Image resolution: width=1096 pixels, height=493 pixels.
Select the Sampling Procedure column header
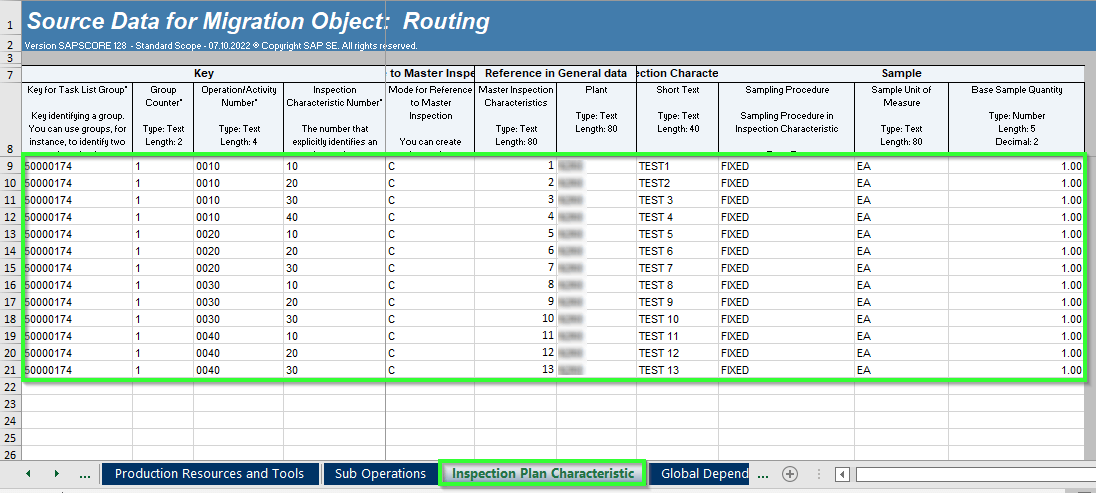click(x=786, y=117)
